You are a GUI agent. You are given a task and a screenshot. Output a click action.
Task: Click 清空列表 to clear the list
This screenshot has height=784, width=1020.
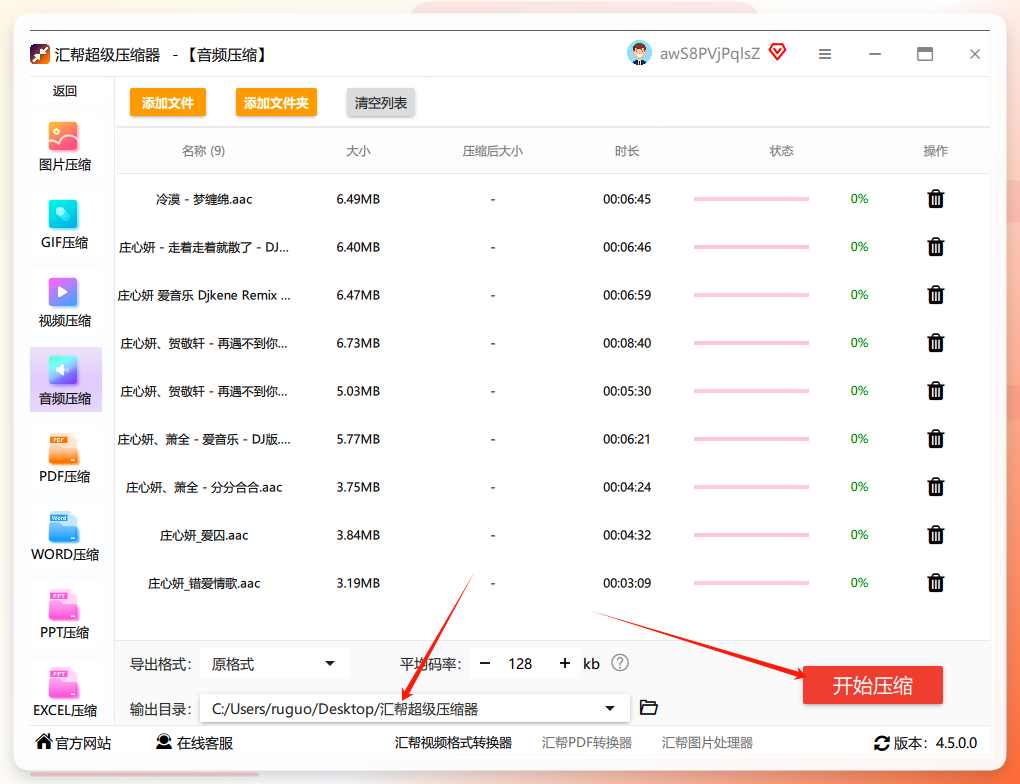point(381,103)
